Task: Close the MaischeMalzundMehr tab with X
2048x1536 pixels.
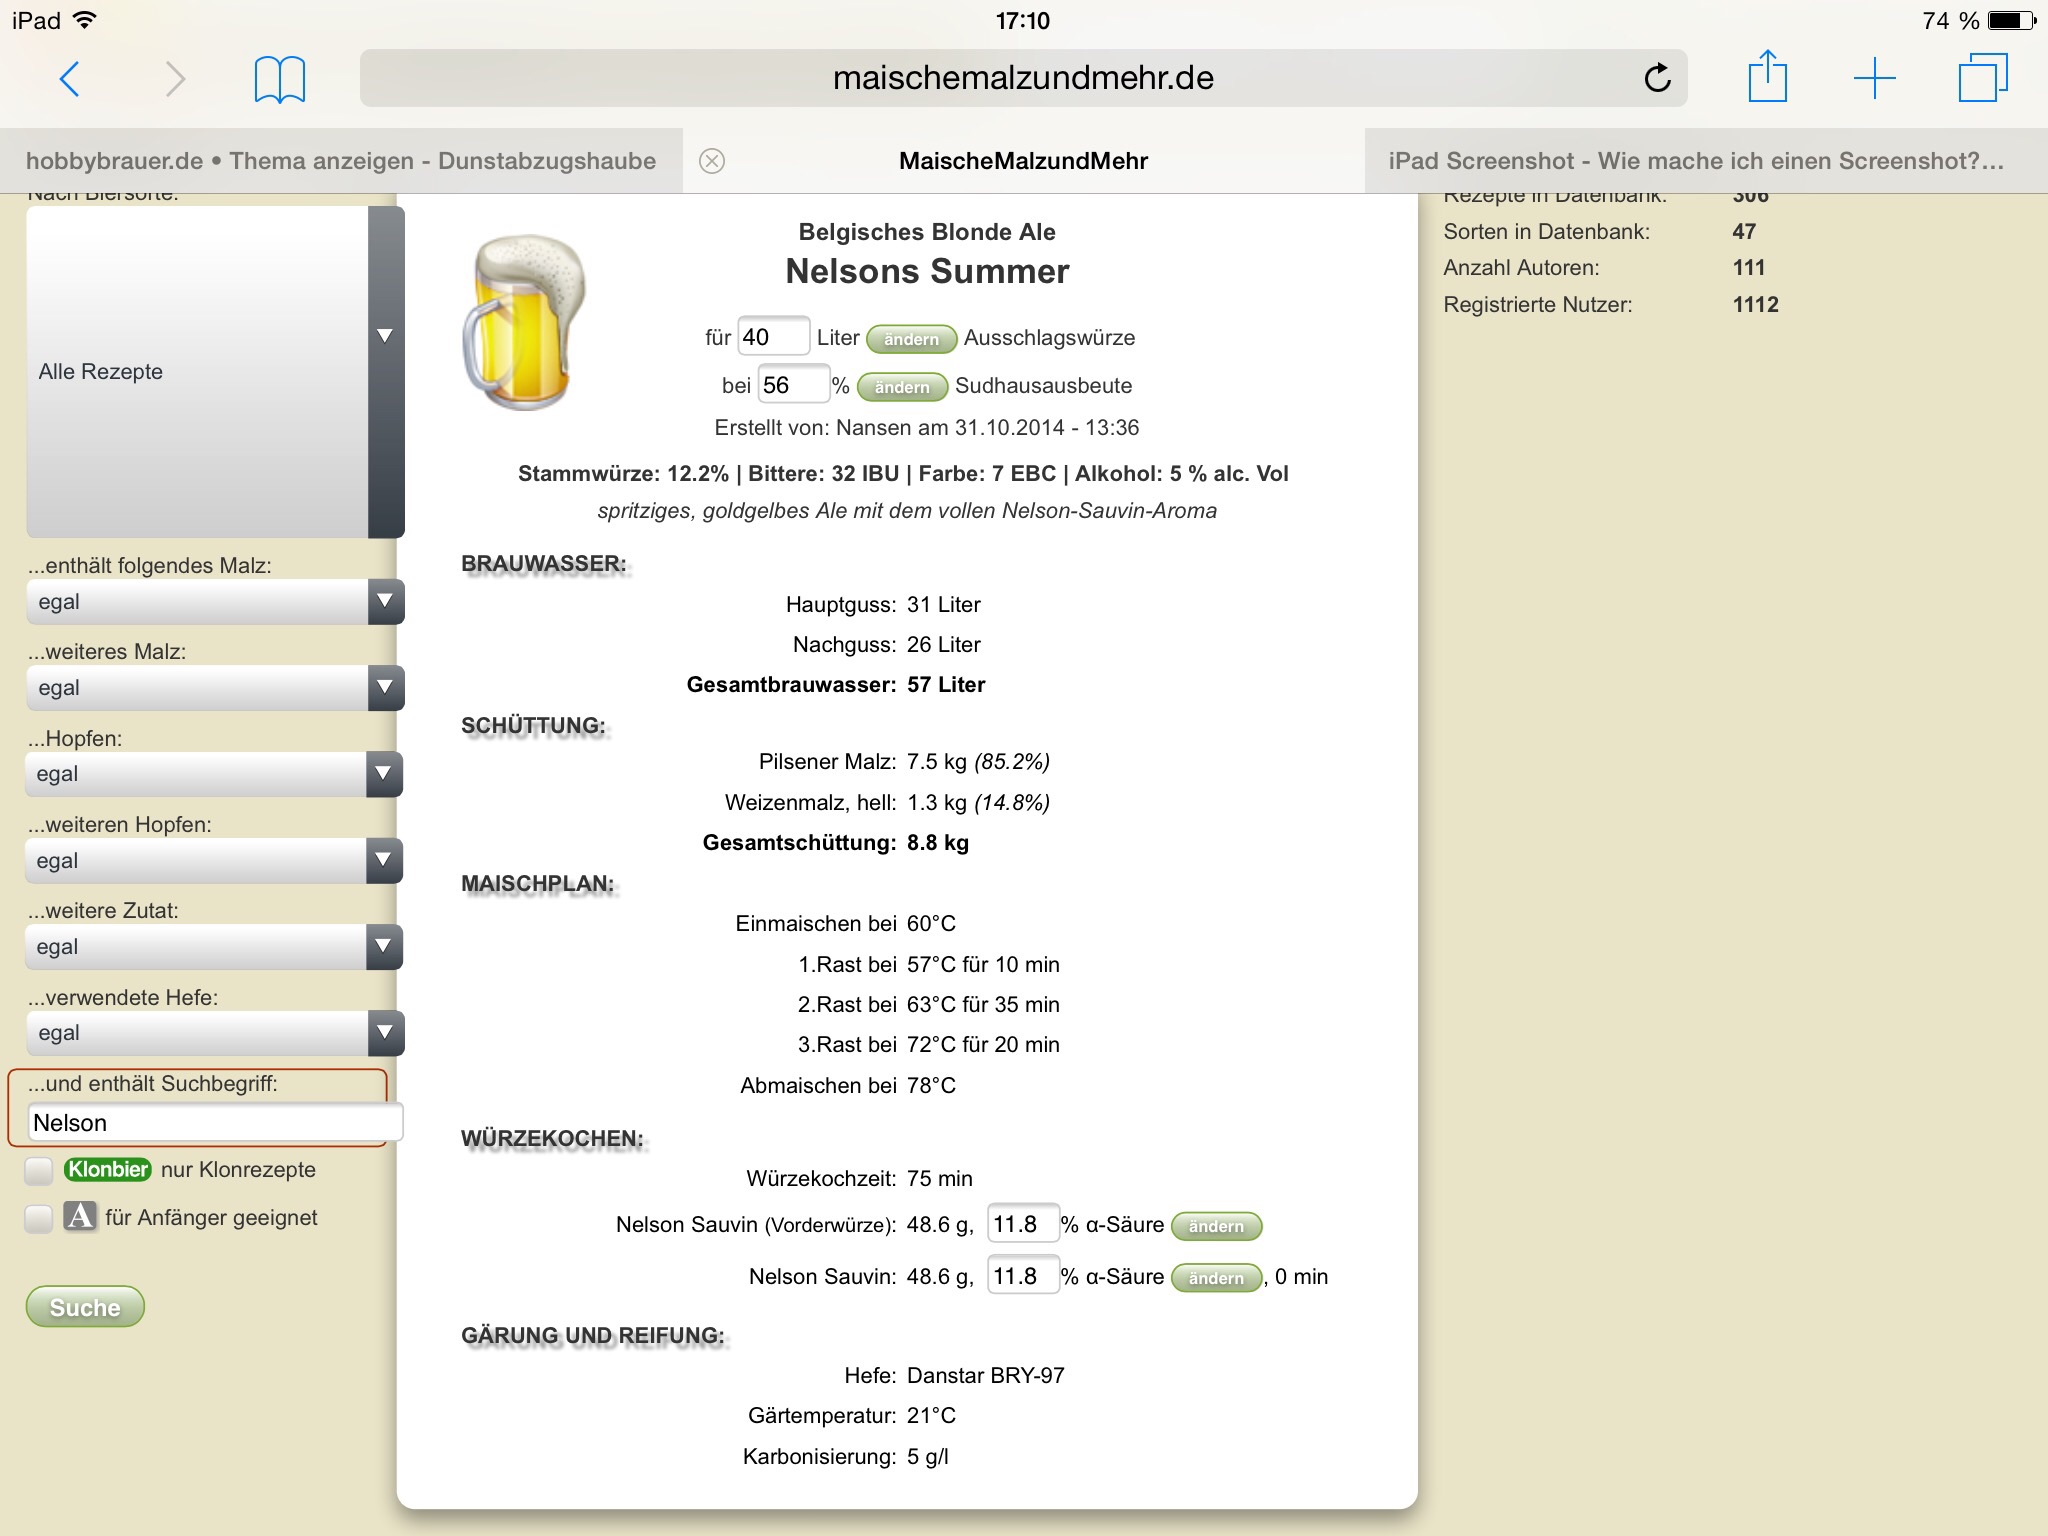Action: (711, 161)
